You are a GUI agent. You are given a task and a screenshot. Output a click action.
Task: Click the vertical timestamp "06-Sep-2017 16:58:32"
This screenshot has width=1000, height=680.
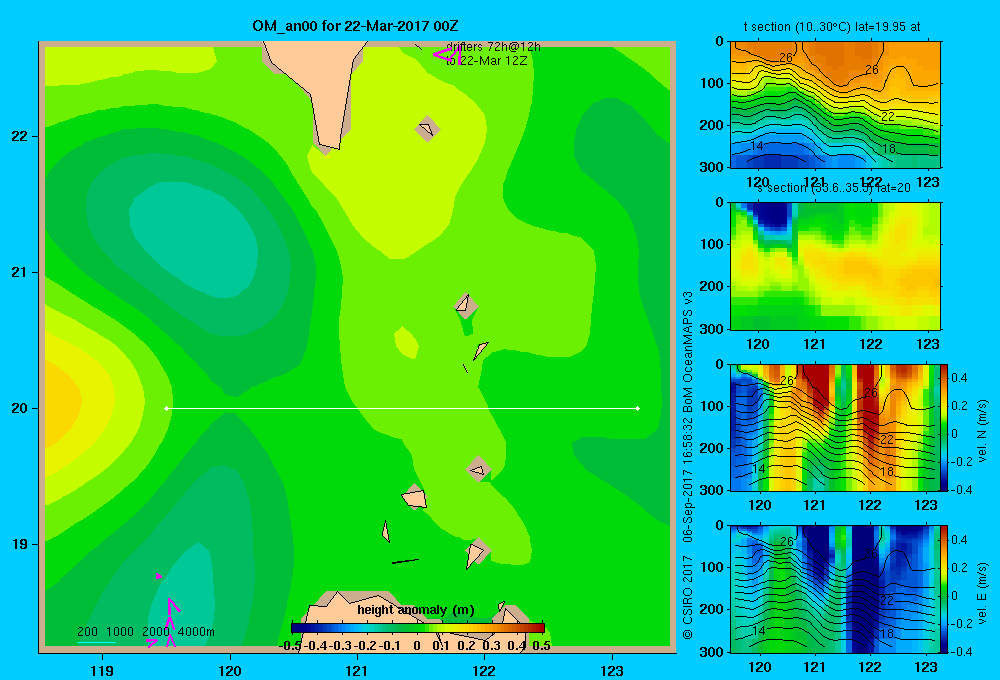tap(688, 480)
